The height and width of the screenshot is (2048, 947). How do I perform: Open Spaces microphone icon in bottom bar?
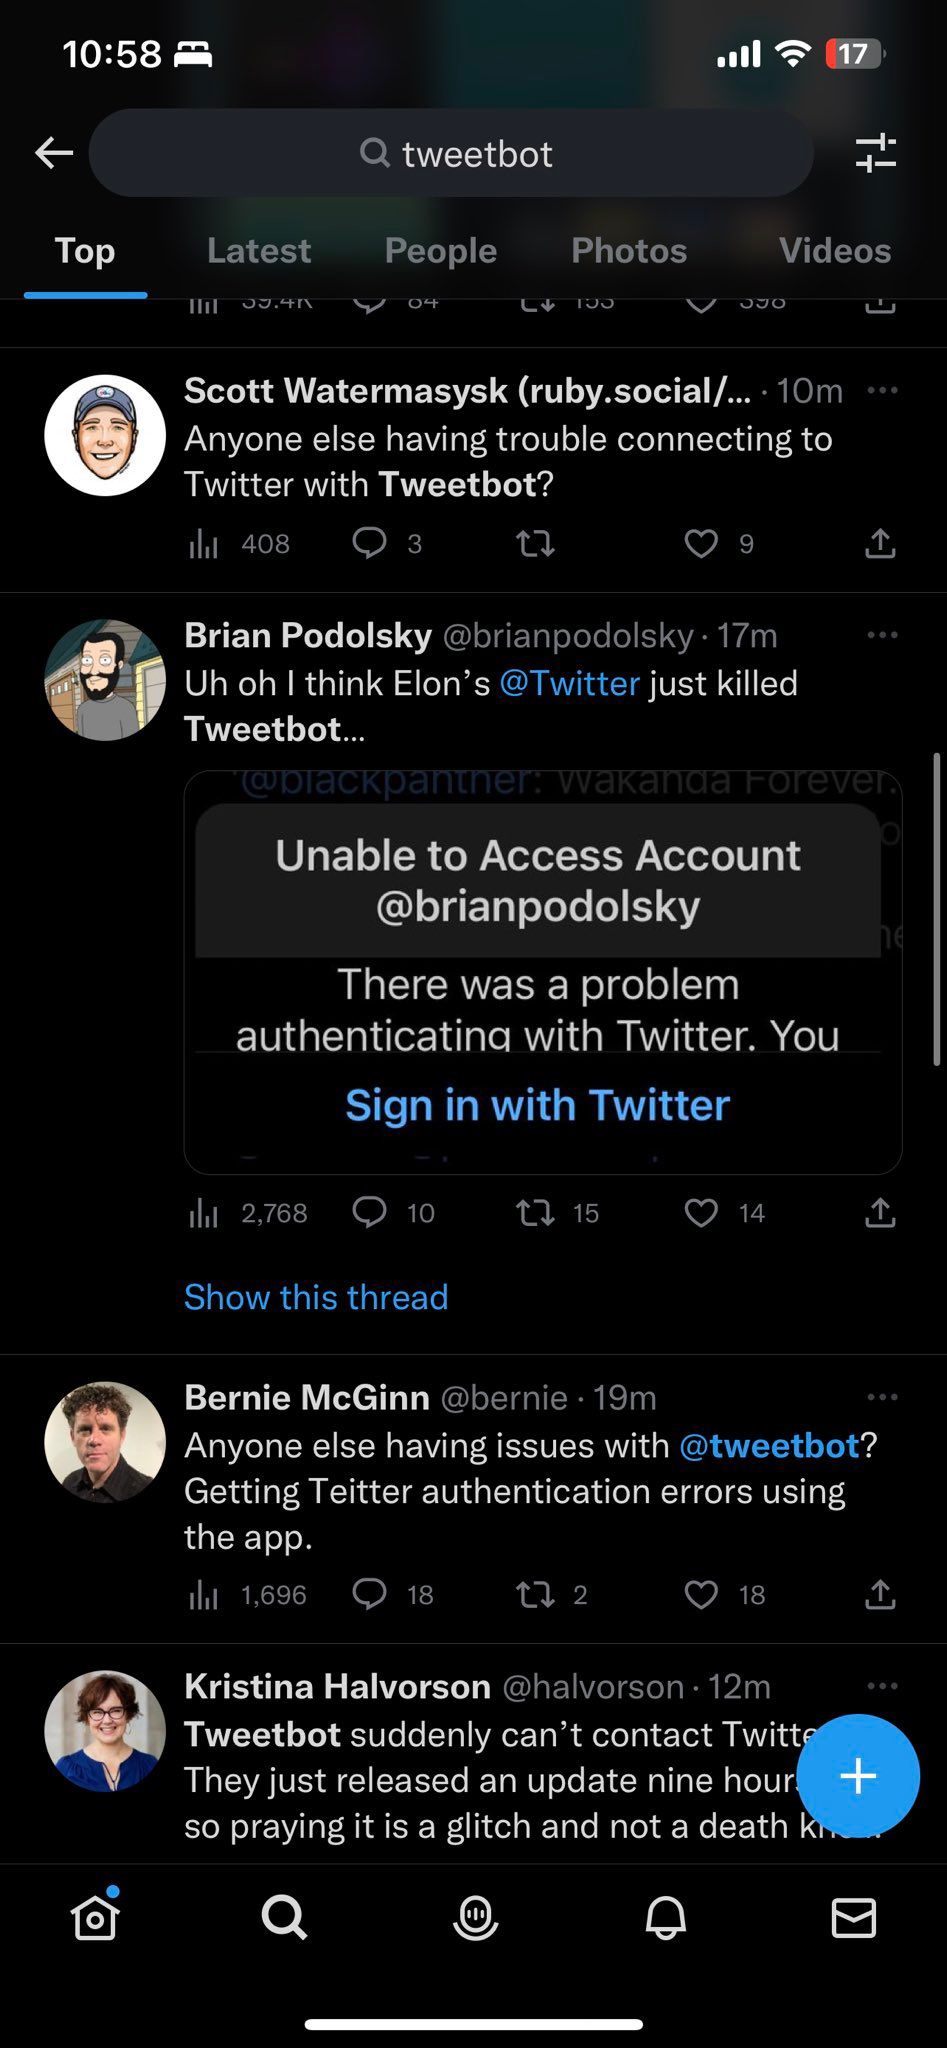475,1918
